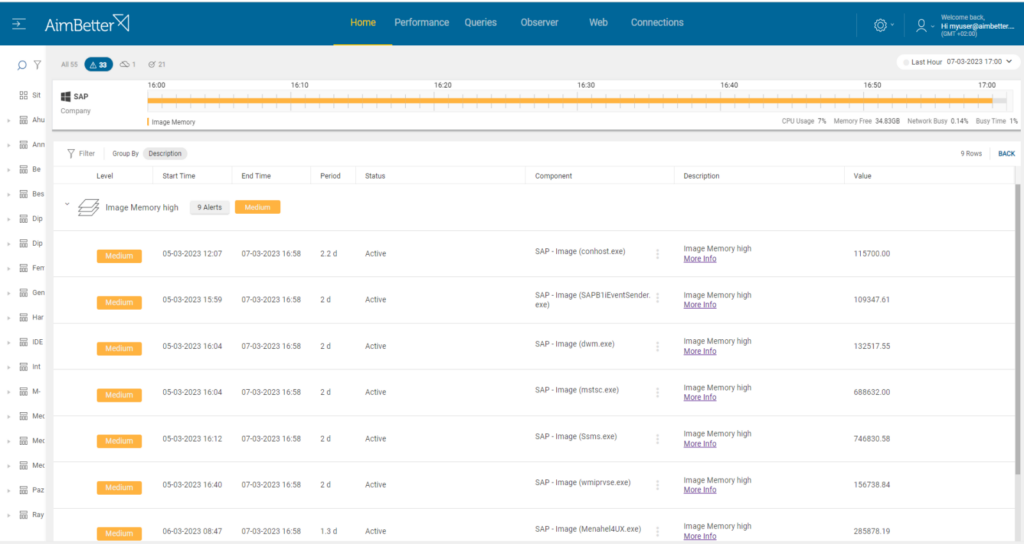
Task: Open More Info for mstsc.exe alert
Action: click(x=699, y=397)
